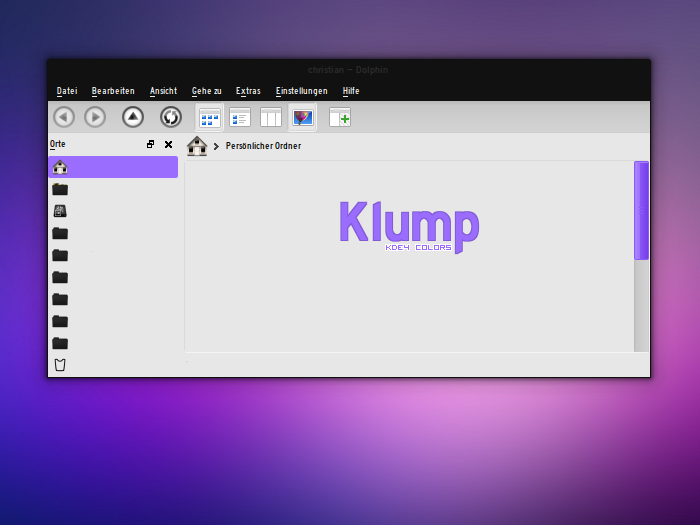This screenshot has height=525, width=700.
Task: Detach the Orte panel with the float button
Action: (x=150, y=144)
